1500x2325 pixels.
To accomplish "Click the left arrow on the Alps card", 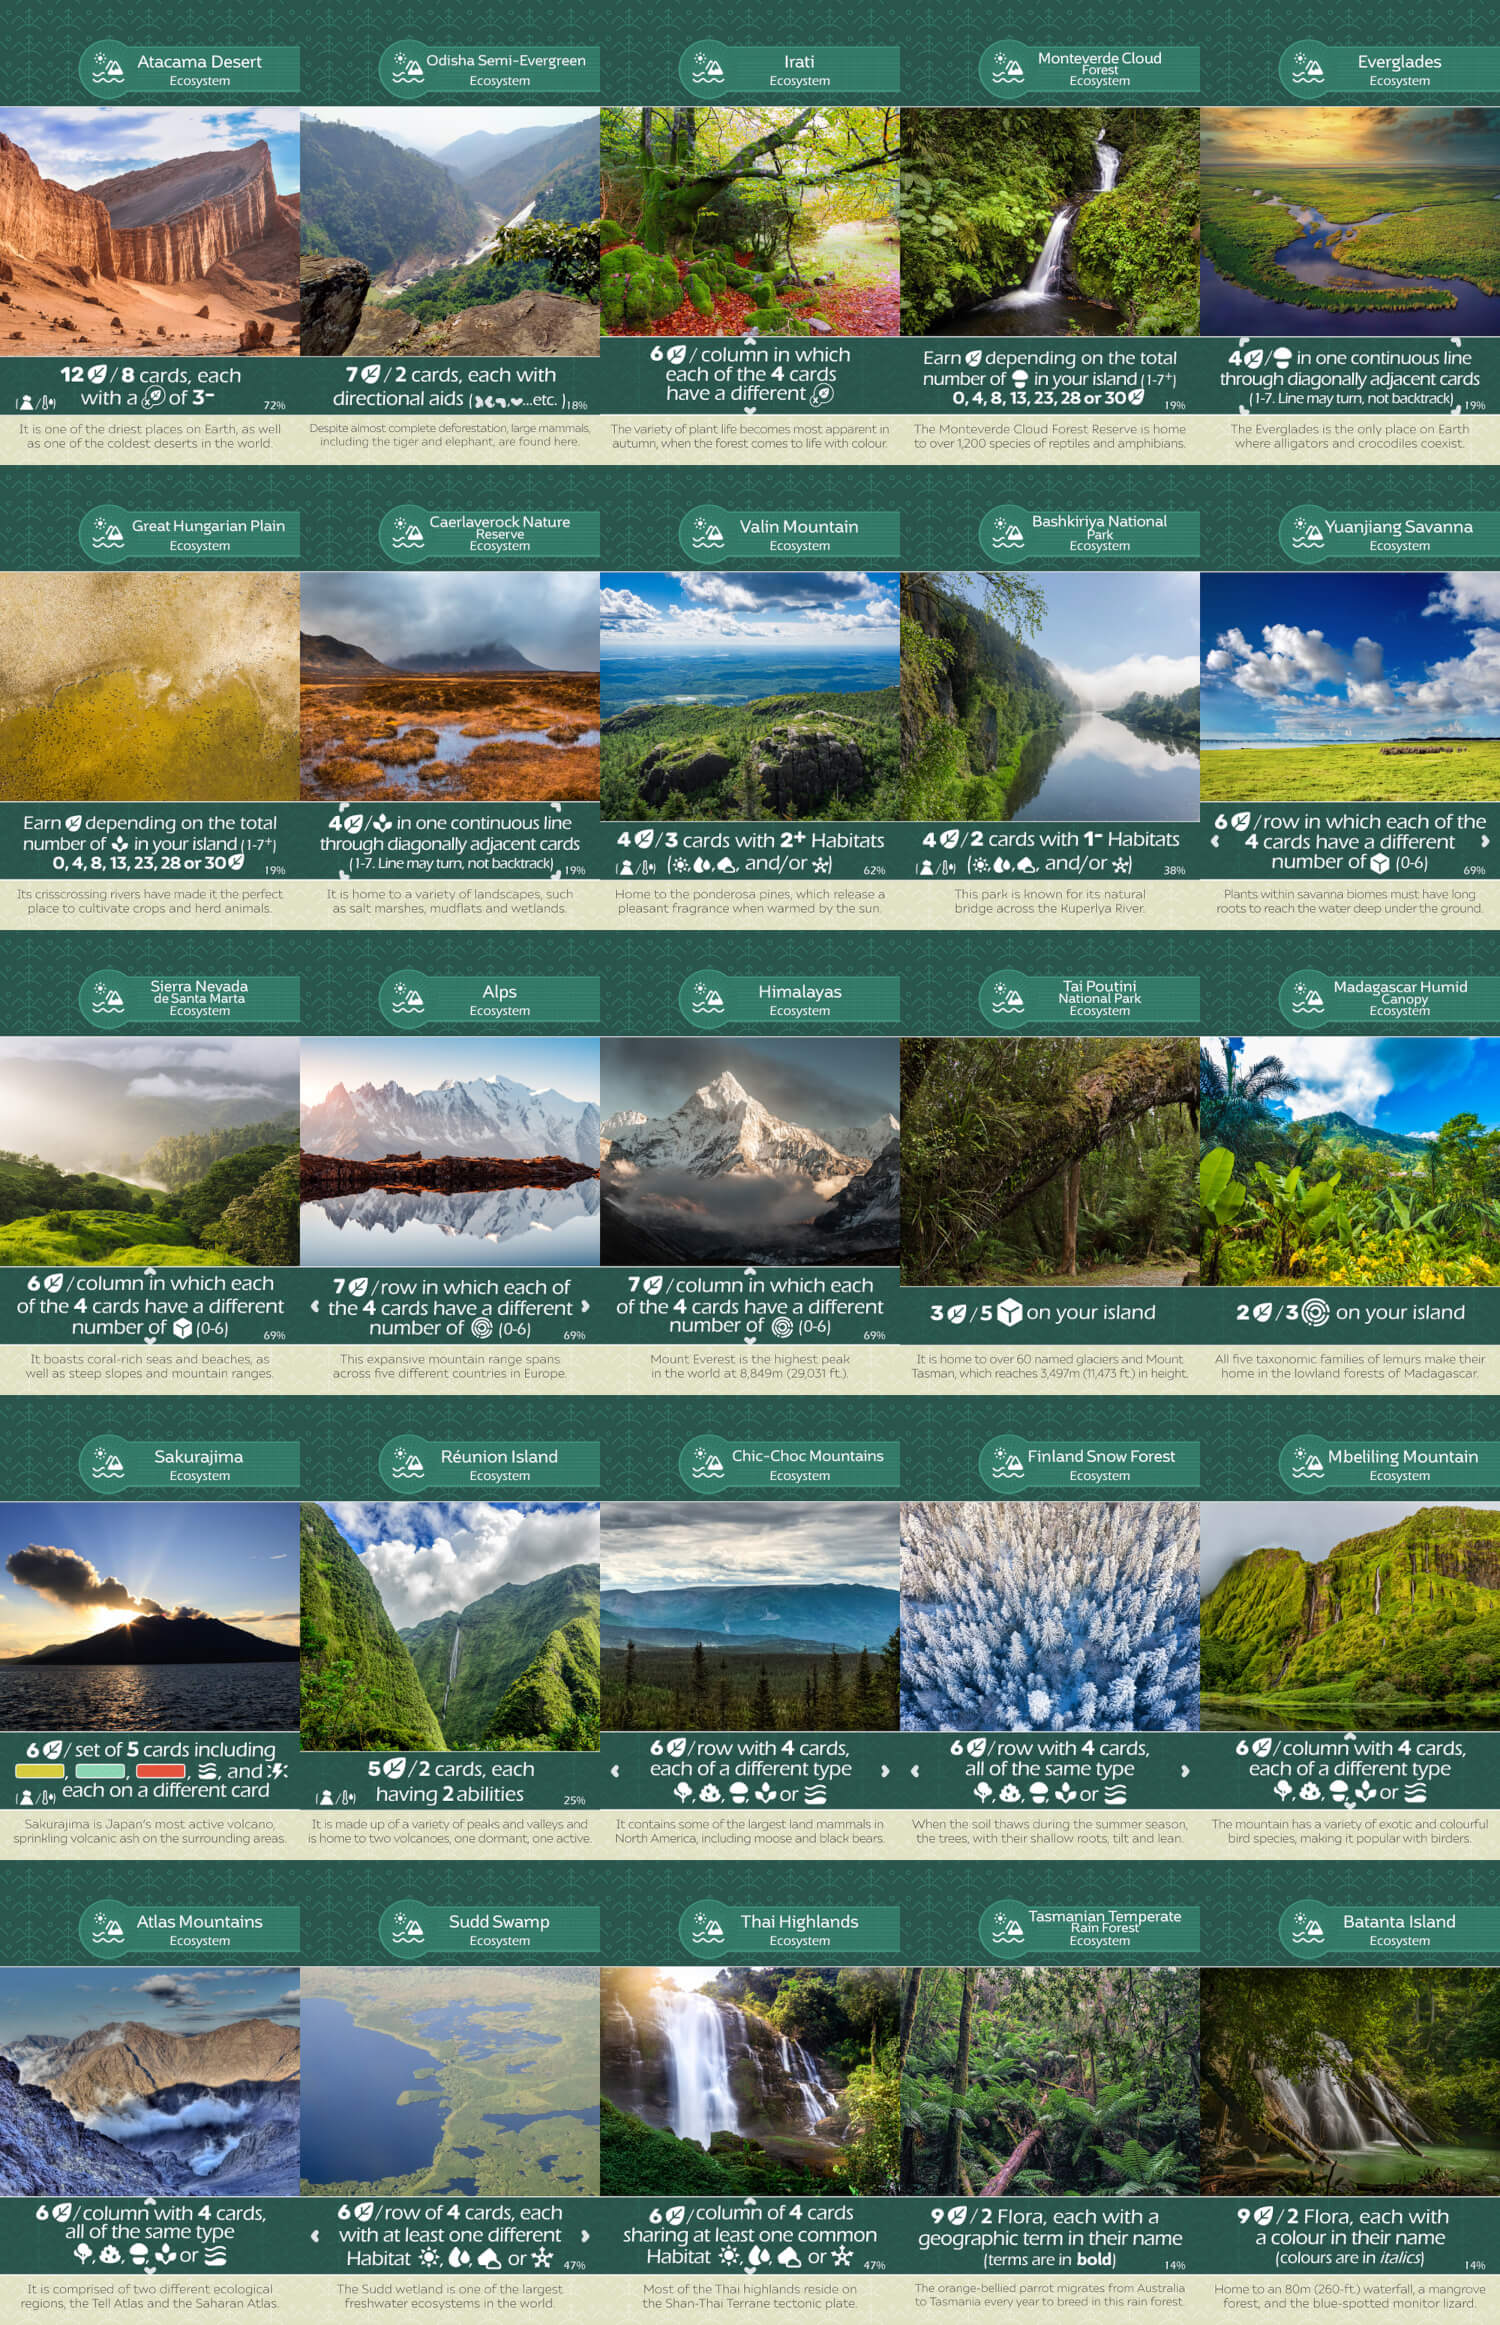I will [315, 1306].
